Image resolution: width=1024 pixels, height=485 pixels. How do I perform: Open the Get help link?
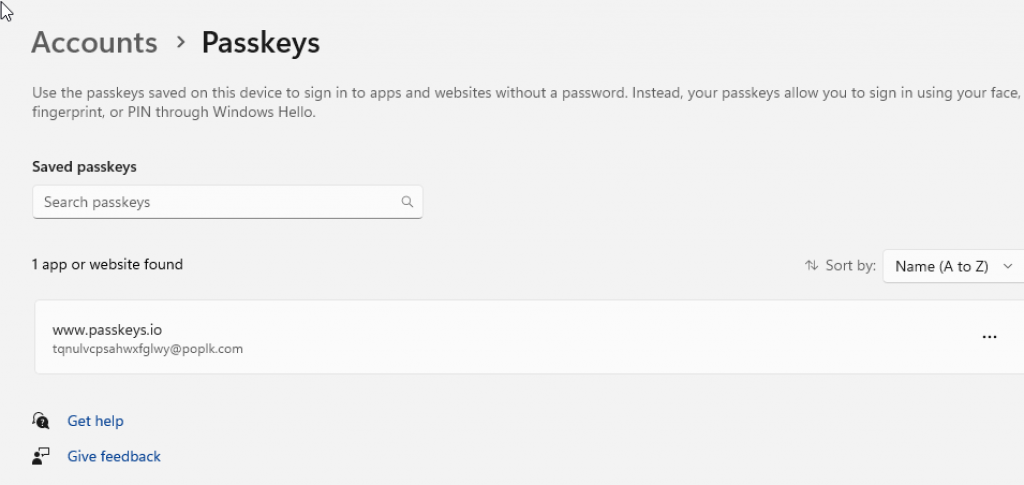(95, 421)
